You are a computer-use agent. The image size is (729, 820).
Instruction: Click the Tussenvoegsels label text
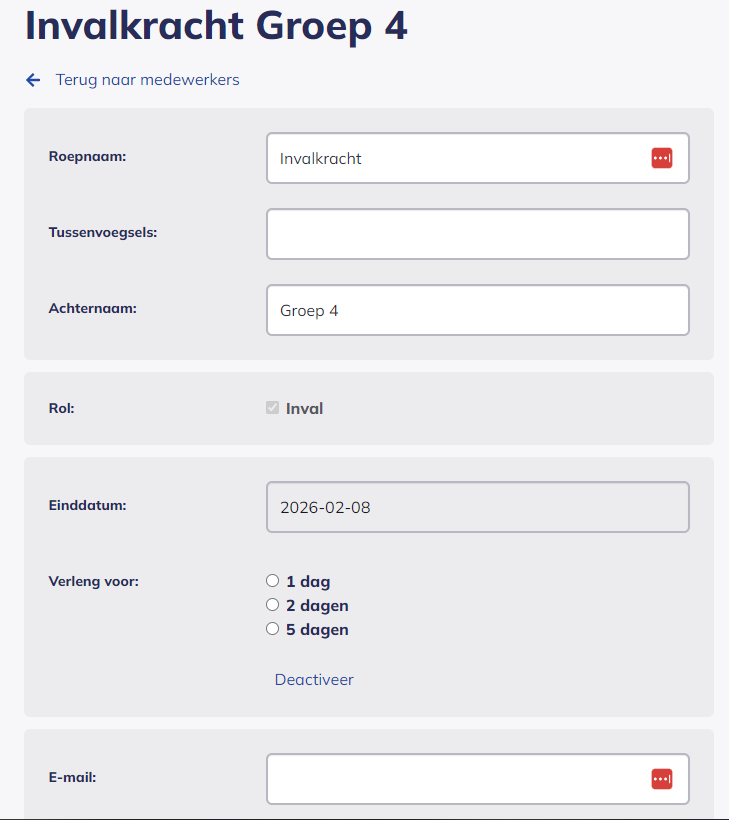(x=103, y=232)
